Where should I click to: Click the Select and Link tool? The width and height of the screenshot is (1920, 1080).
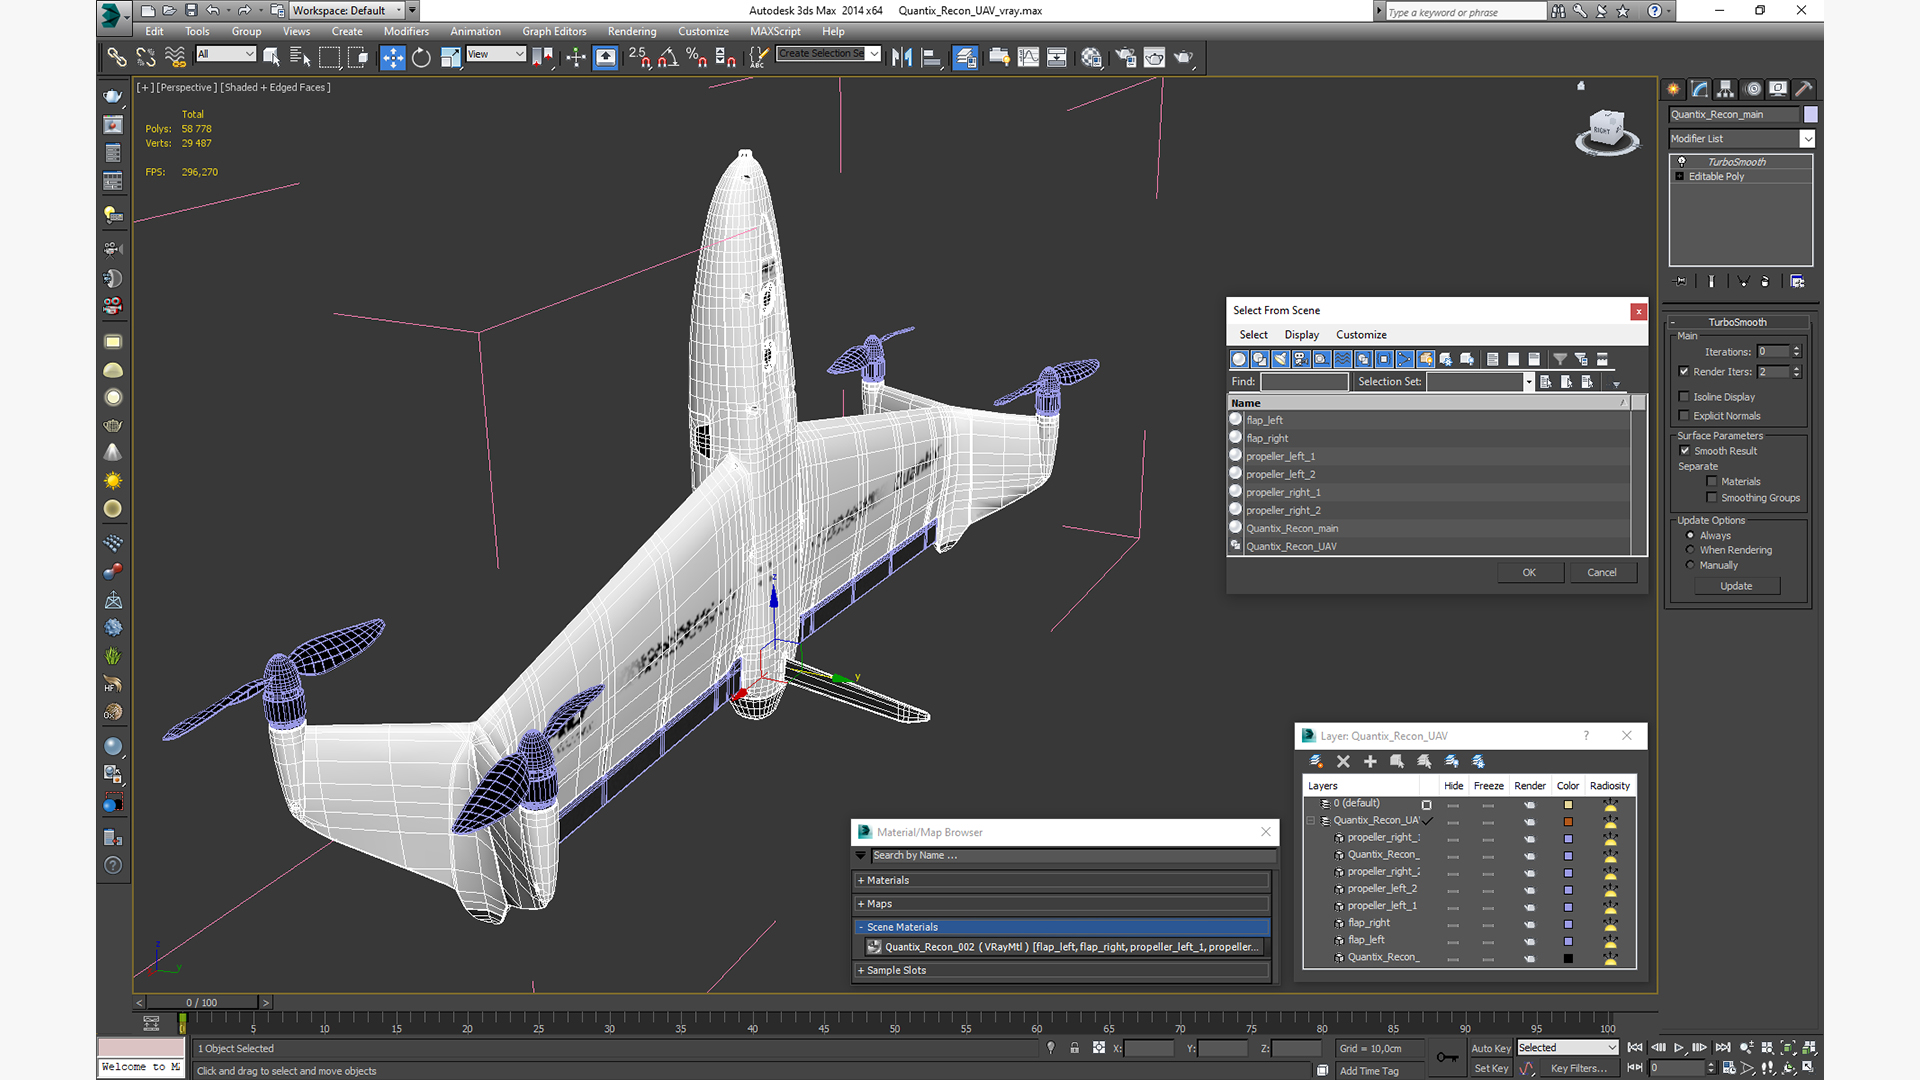(x=117, y=57)
